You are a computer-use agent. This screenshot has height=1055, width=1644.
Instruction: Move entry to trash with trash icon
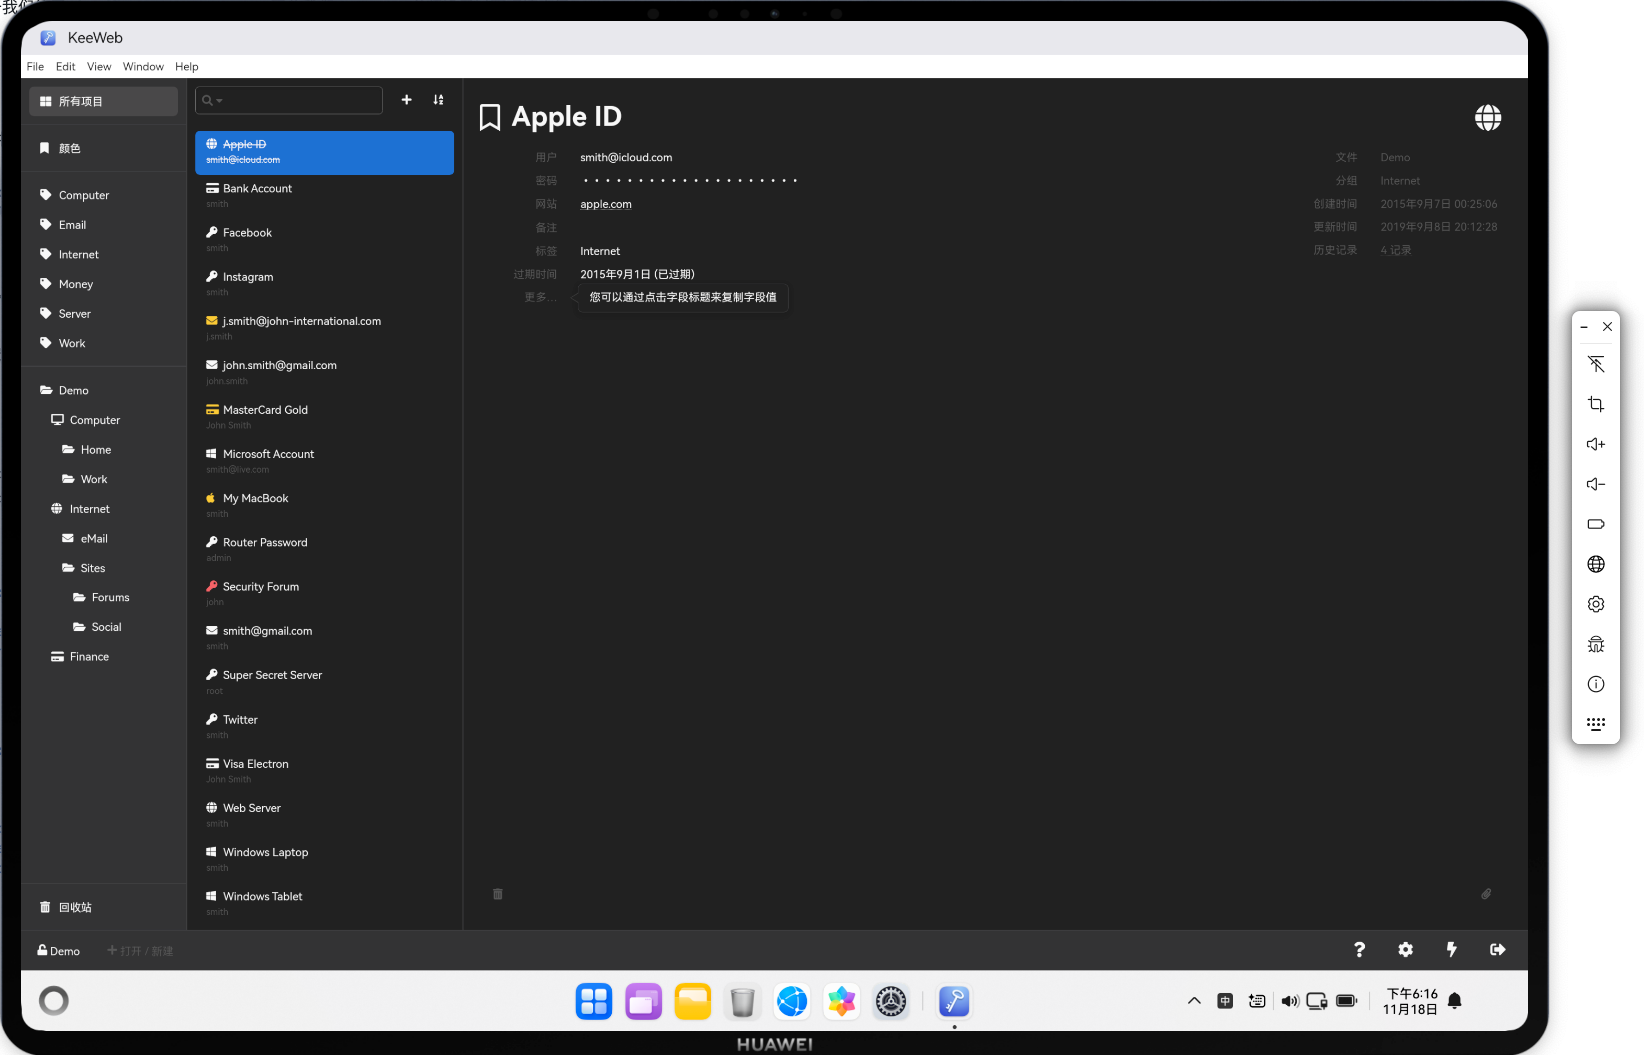coord(498,894)
